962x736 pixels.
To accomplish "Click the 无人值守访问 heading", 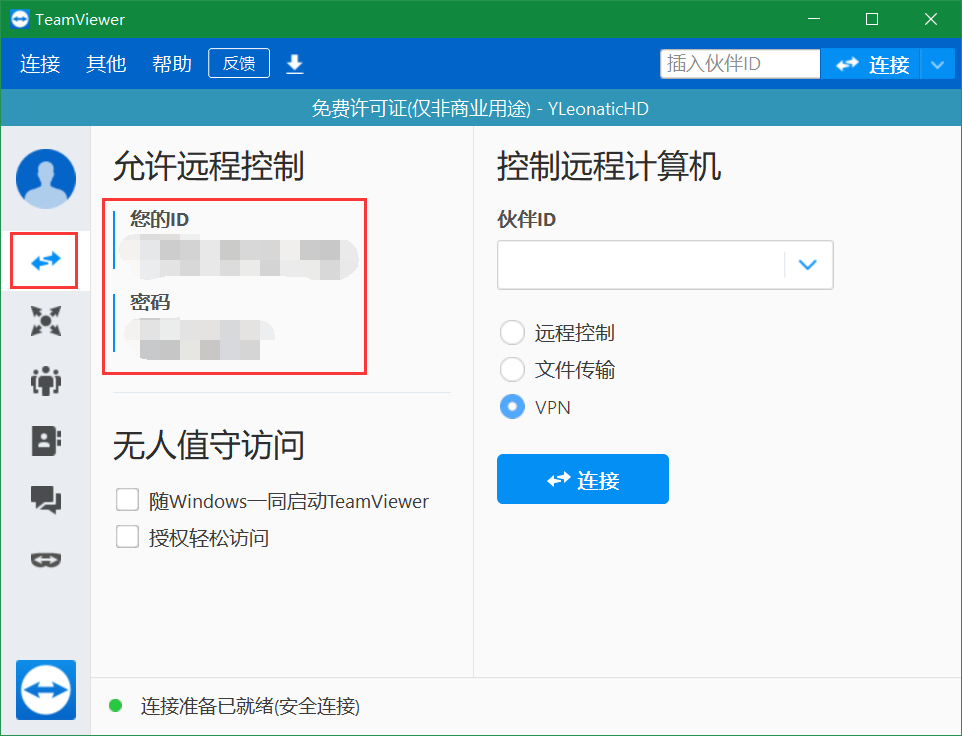I will tap(209, 445).
